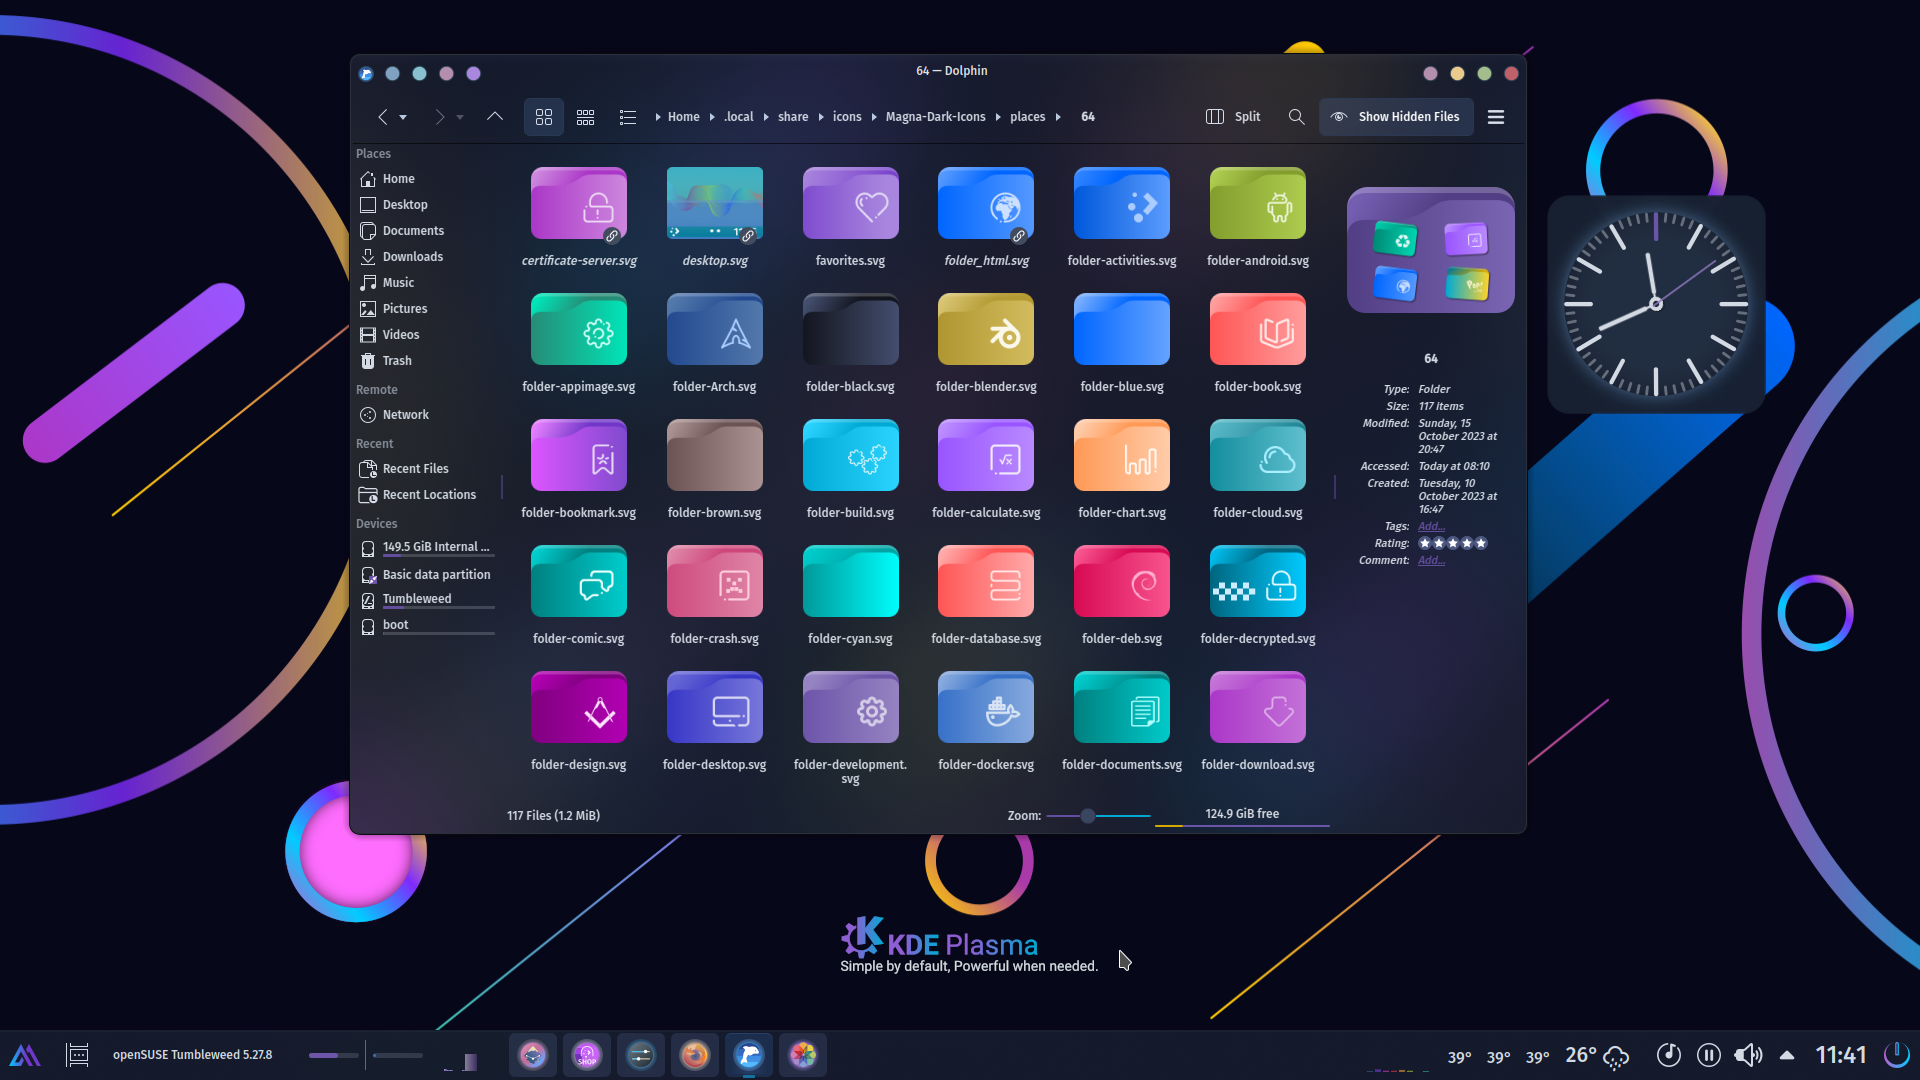Screen dimensions: 1920x1080
Task: Click the 11:41 clock in taskbar
Action: tap(1841, 1055)
